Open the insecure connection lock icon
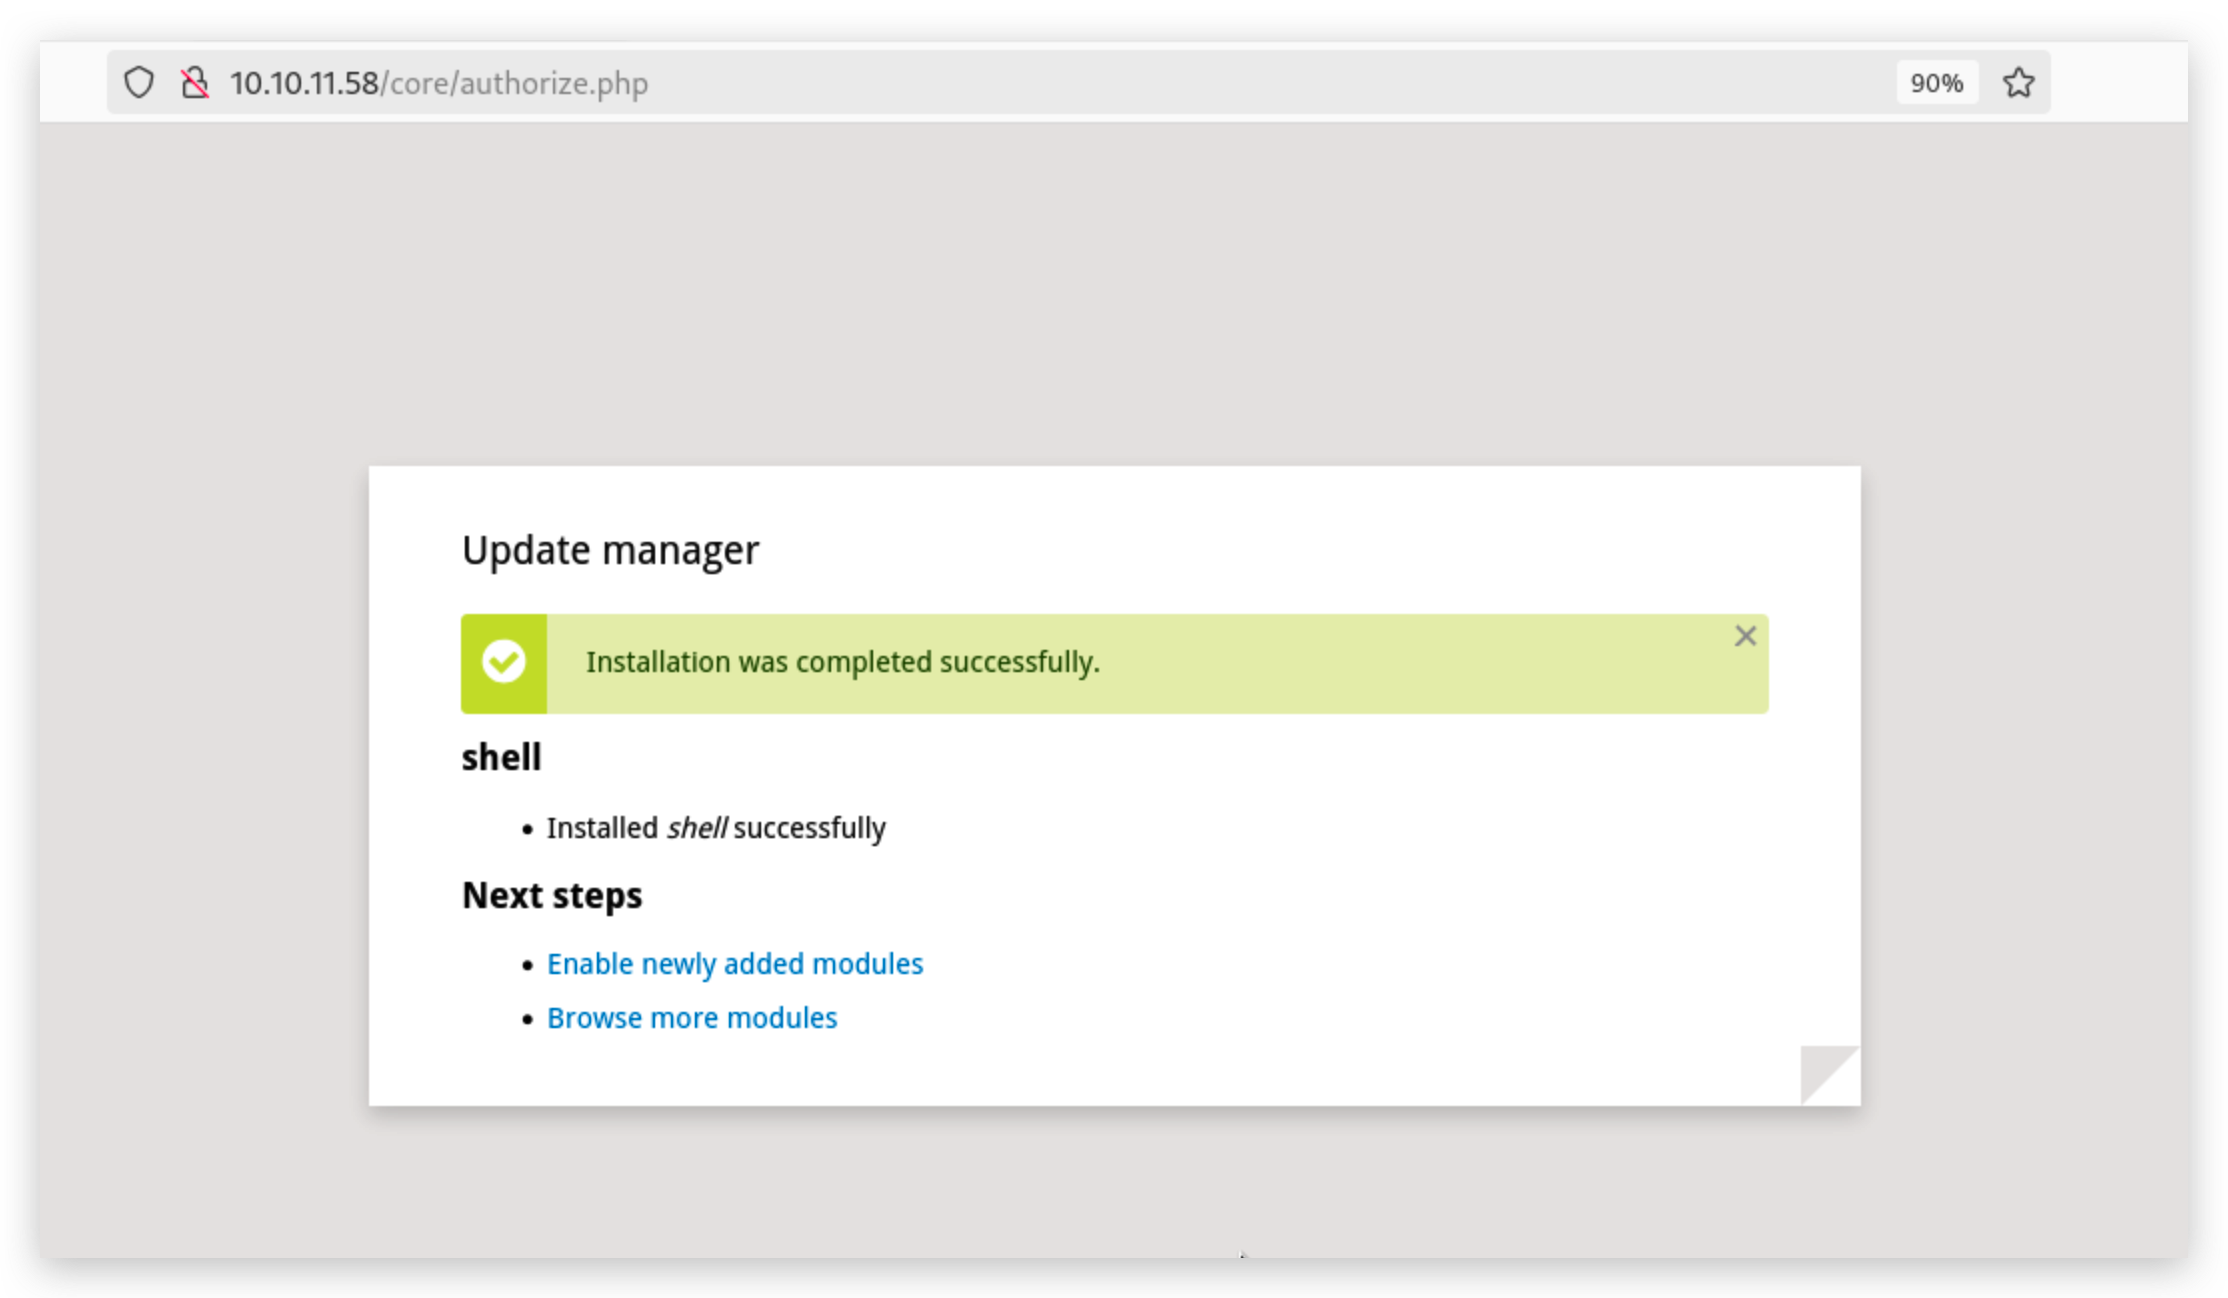Viewport: 2228px width, 1298px height. point(195,82)
